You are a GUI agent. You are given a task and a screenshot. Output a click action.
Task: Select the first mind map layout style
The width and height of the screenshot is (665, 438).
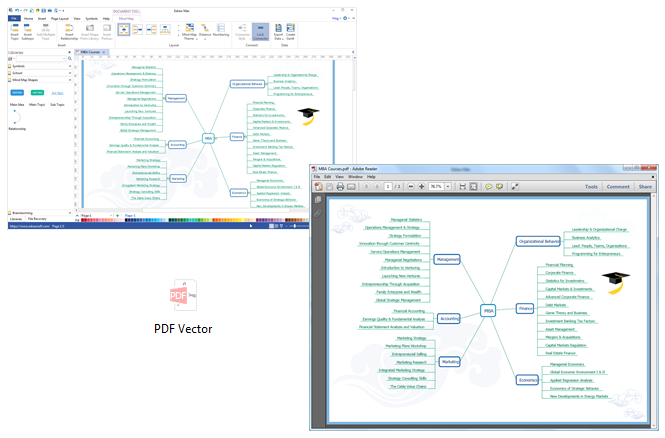pos(123,29)
